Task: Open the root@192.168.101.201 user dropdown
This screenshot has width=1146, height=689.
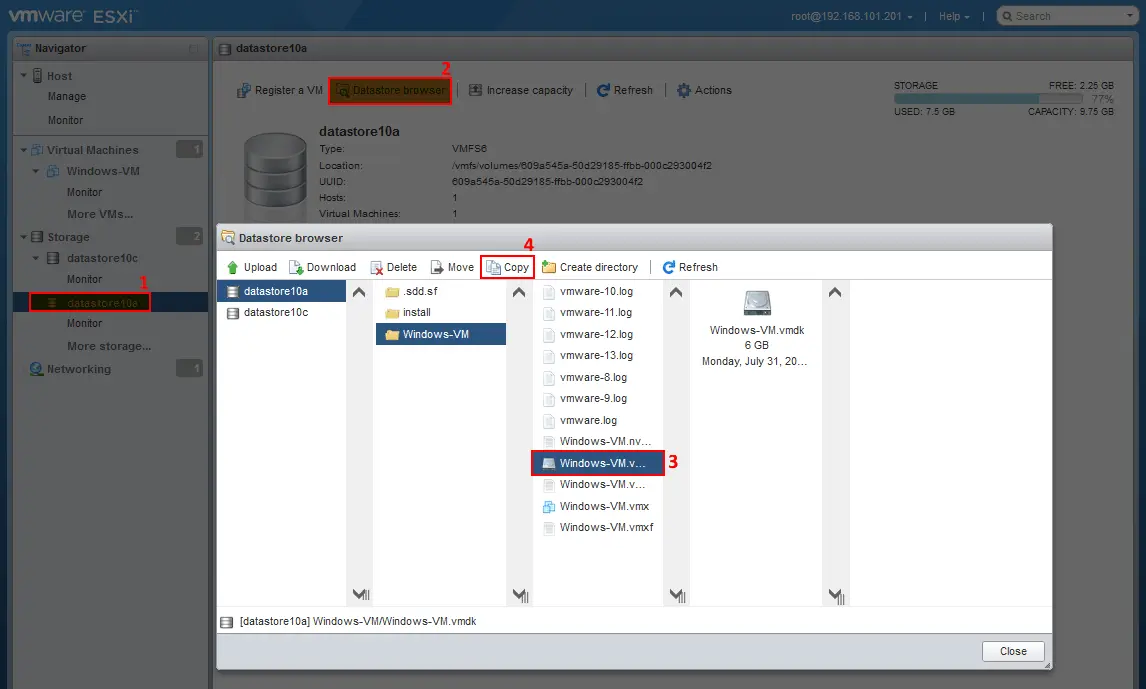Action: 851,16
